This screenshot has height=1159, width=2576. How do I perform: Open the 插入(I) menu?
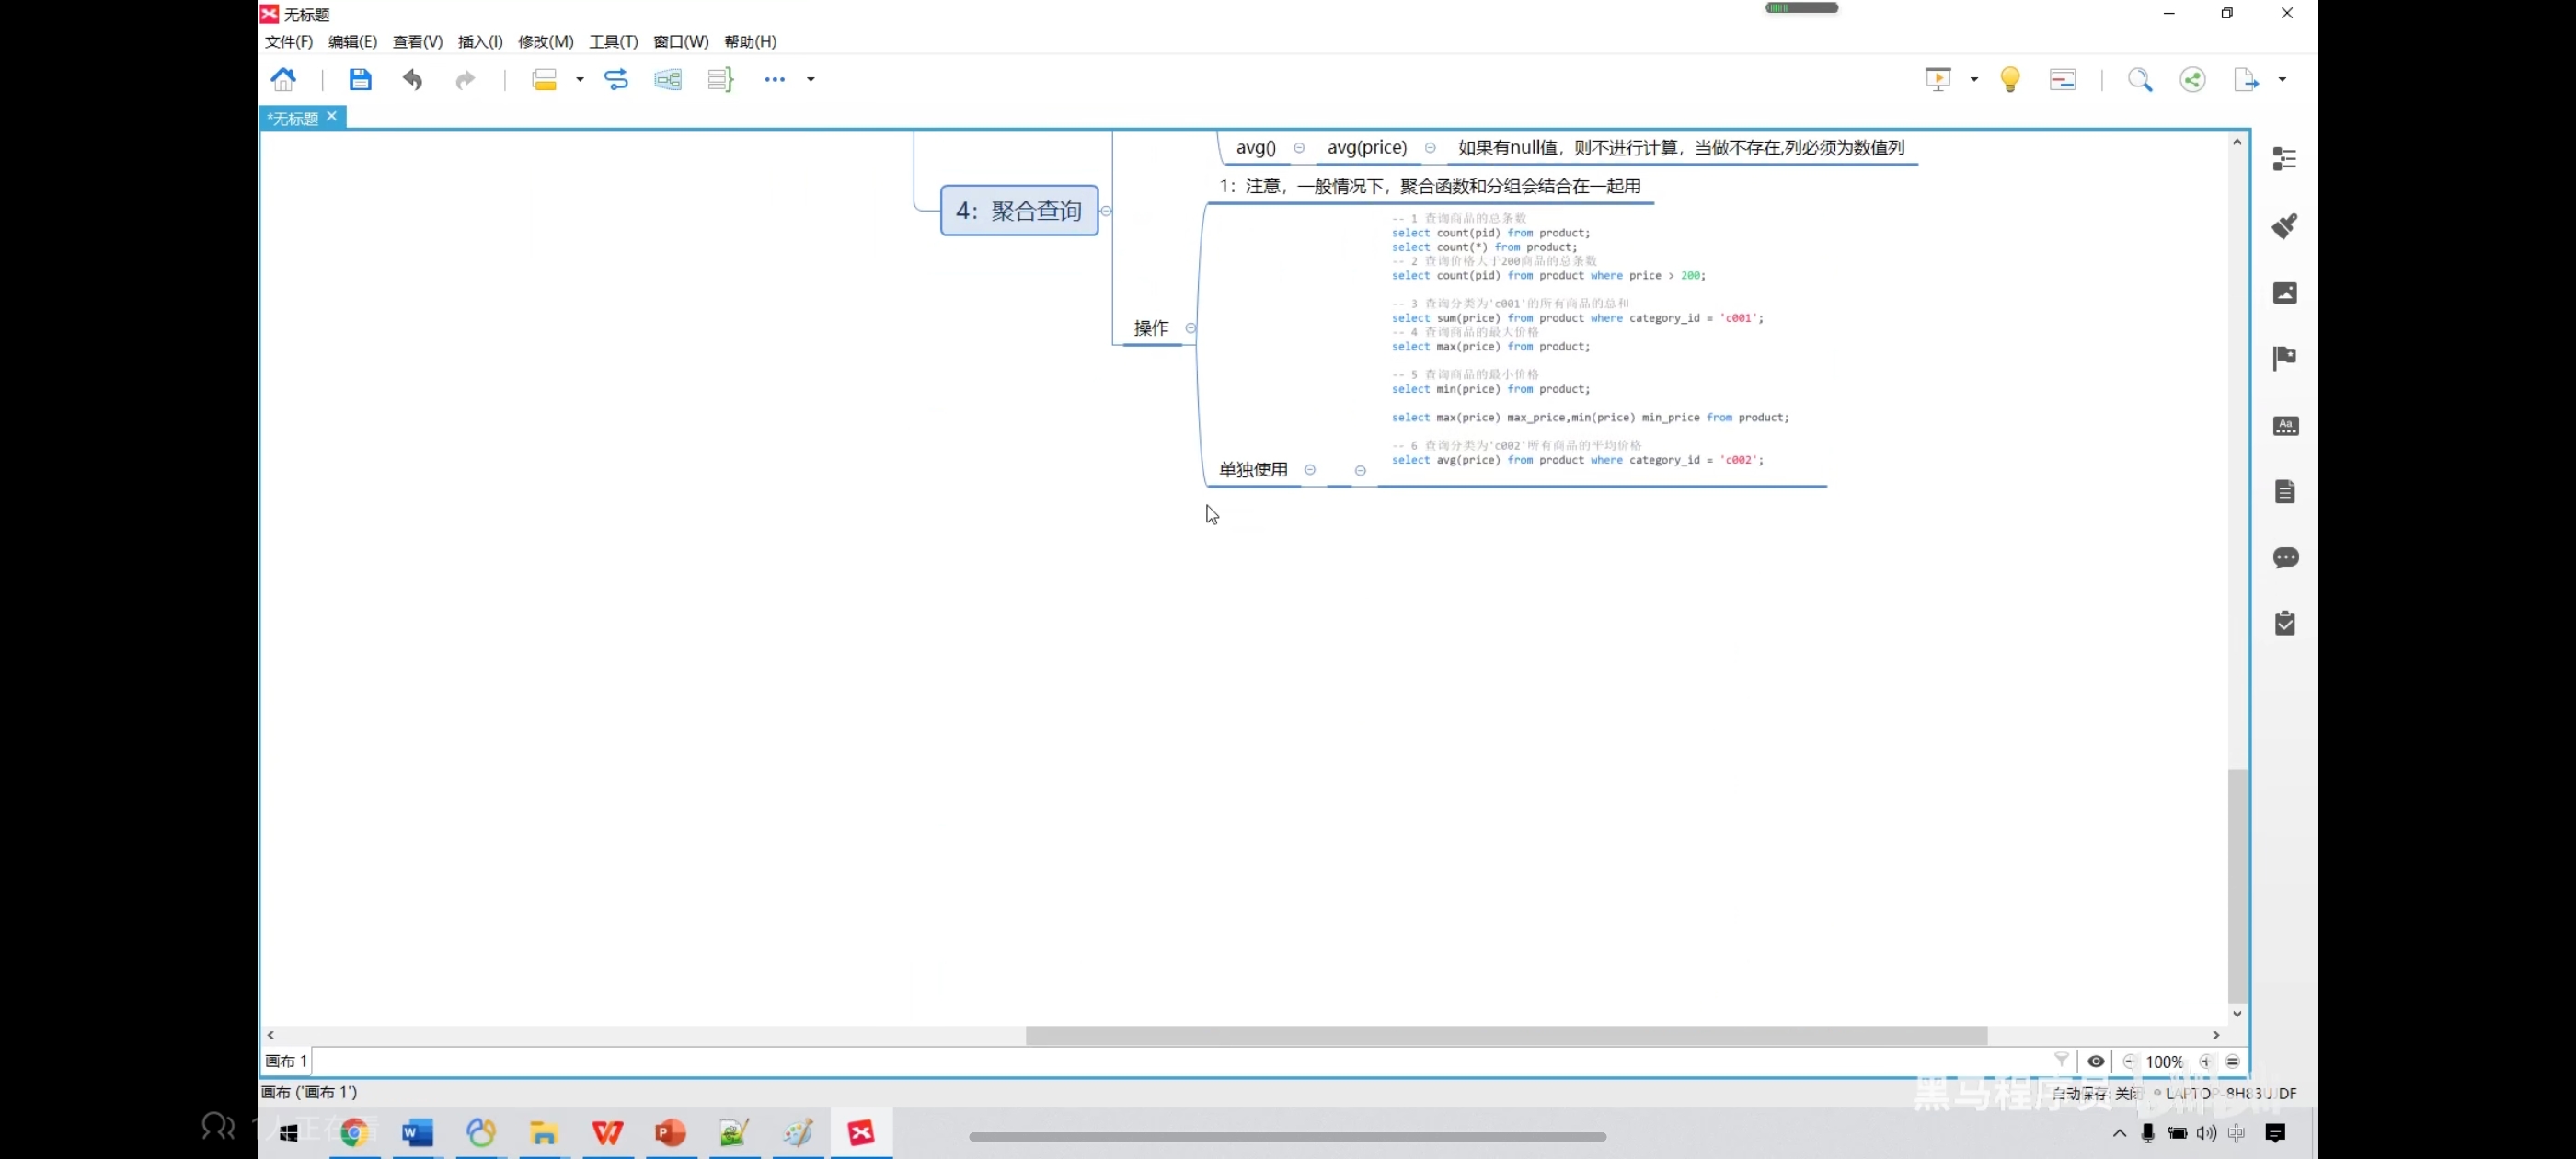click(480, 41)
